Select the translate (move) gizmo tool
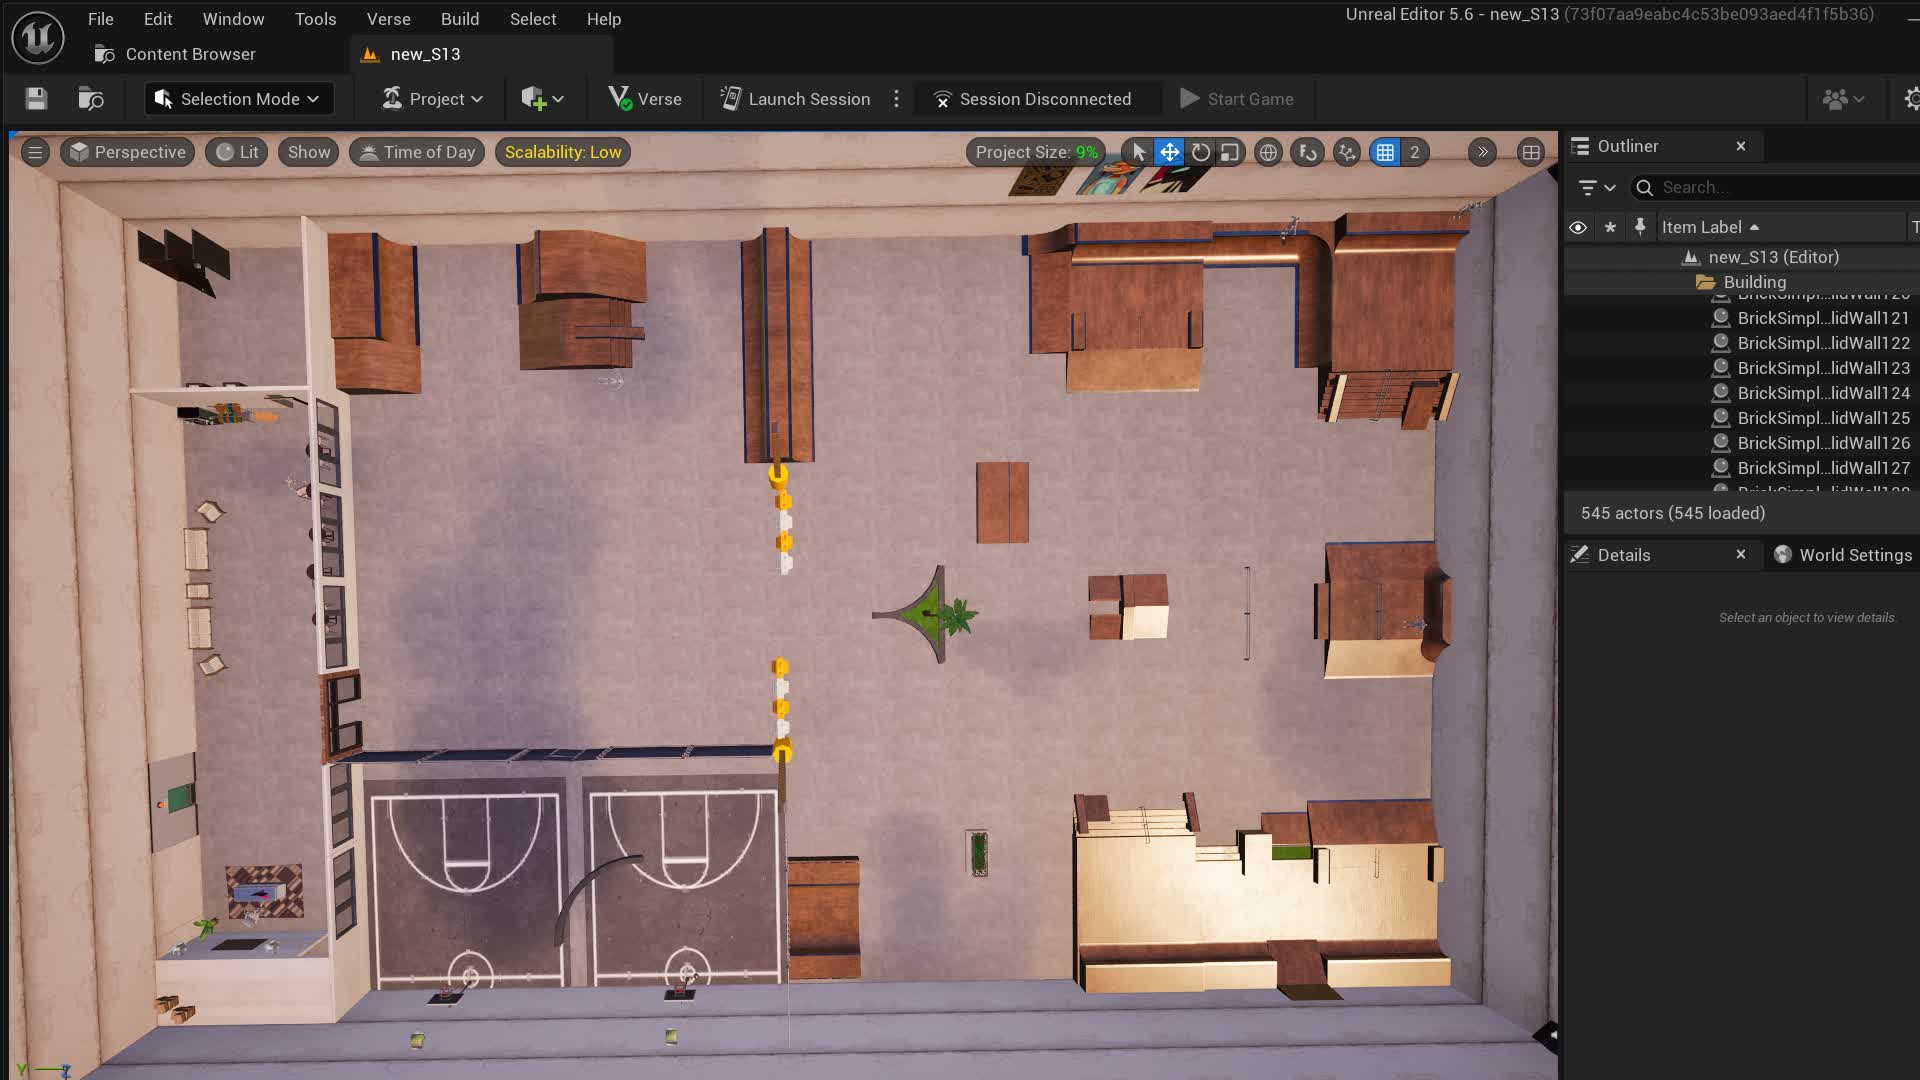1920x1080 pixels. click(1169, 152)
